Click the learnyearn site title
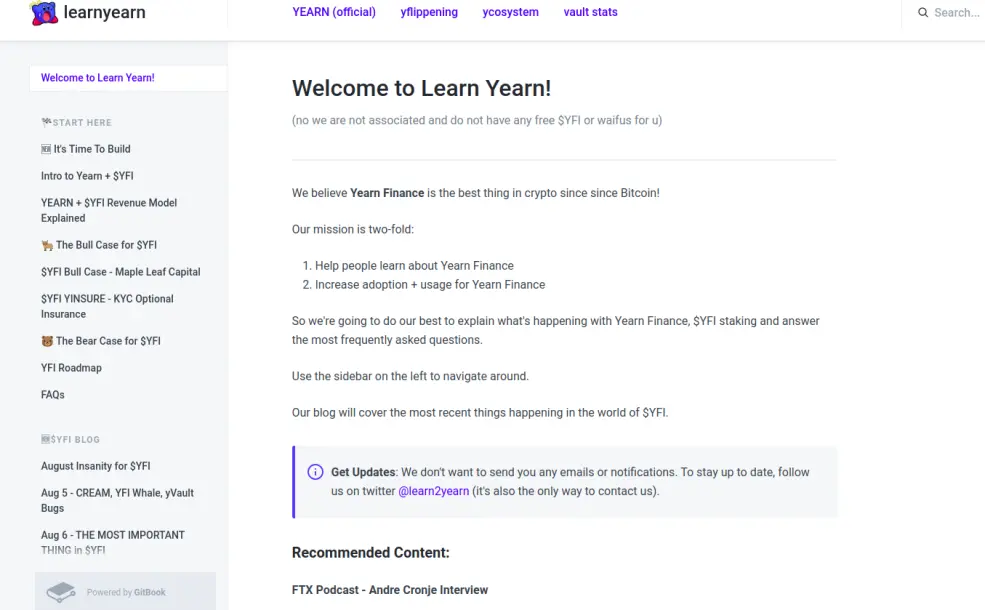 [x=104, y=12]
